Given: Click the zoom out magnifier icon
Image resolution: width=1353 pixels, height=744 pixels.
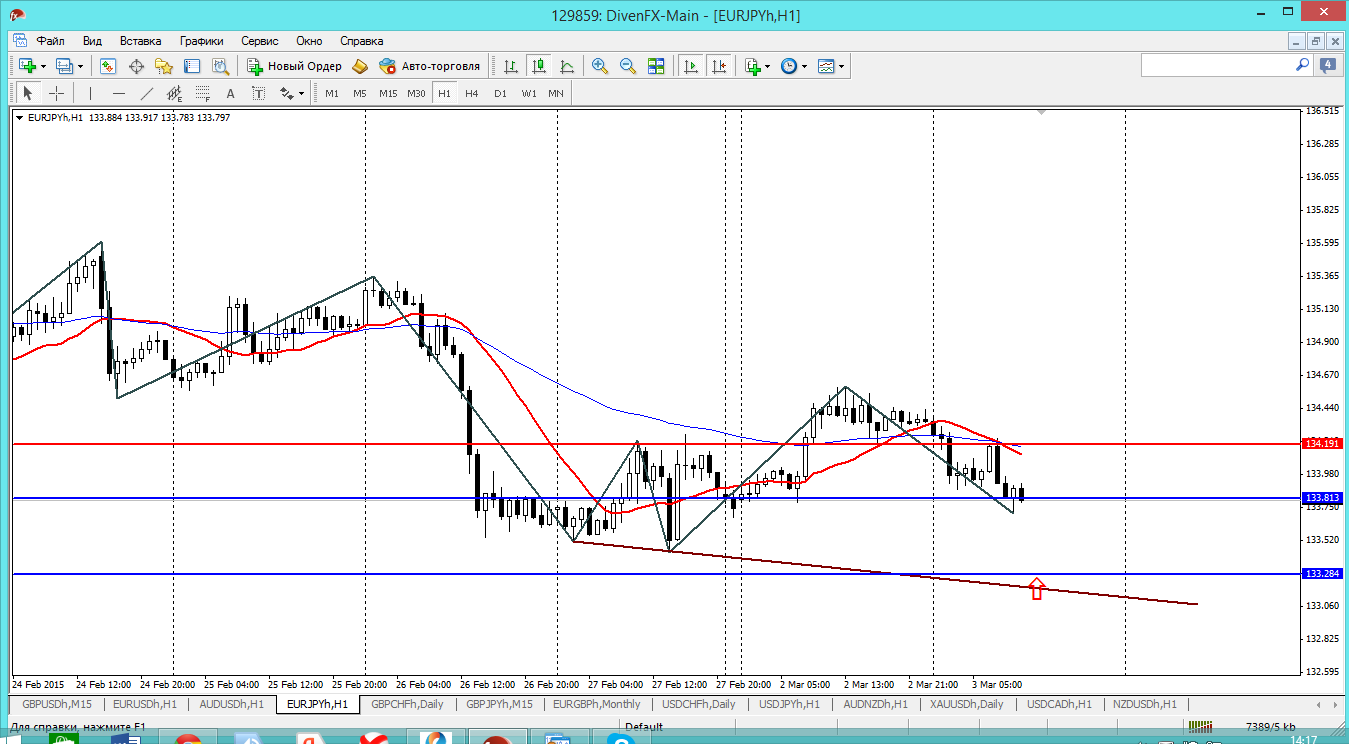Looking at the screenshot, I should click(x=628, y=66).
